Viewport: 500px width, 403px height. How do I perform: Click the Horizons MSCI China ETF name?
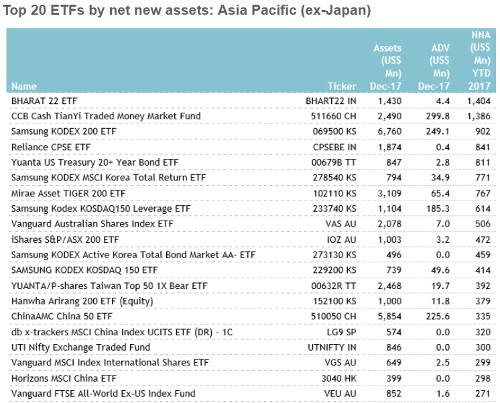(x=64, y=379)
